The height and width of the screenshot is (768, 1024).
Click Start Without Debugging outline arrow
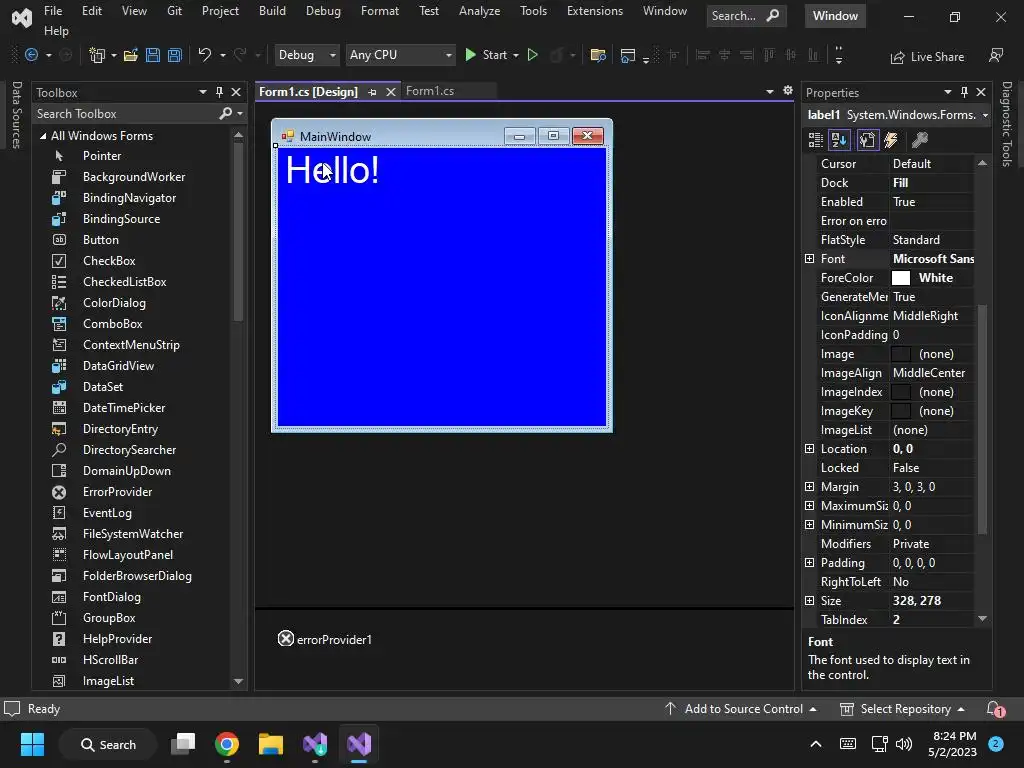tap(533, 56)
